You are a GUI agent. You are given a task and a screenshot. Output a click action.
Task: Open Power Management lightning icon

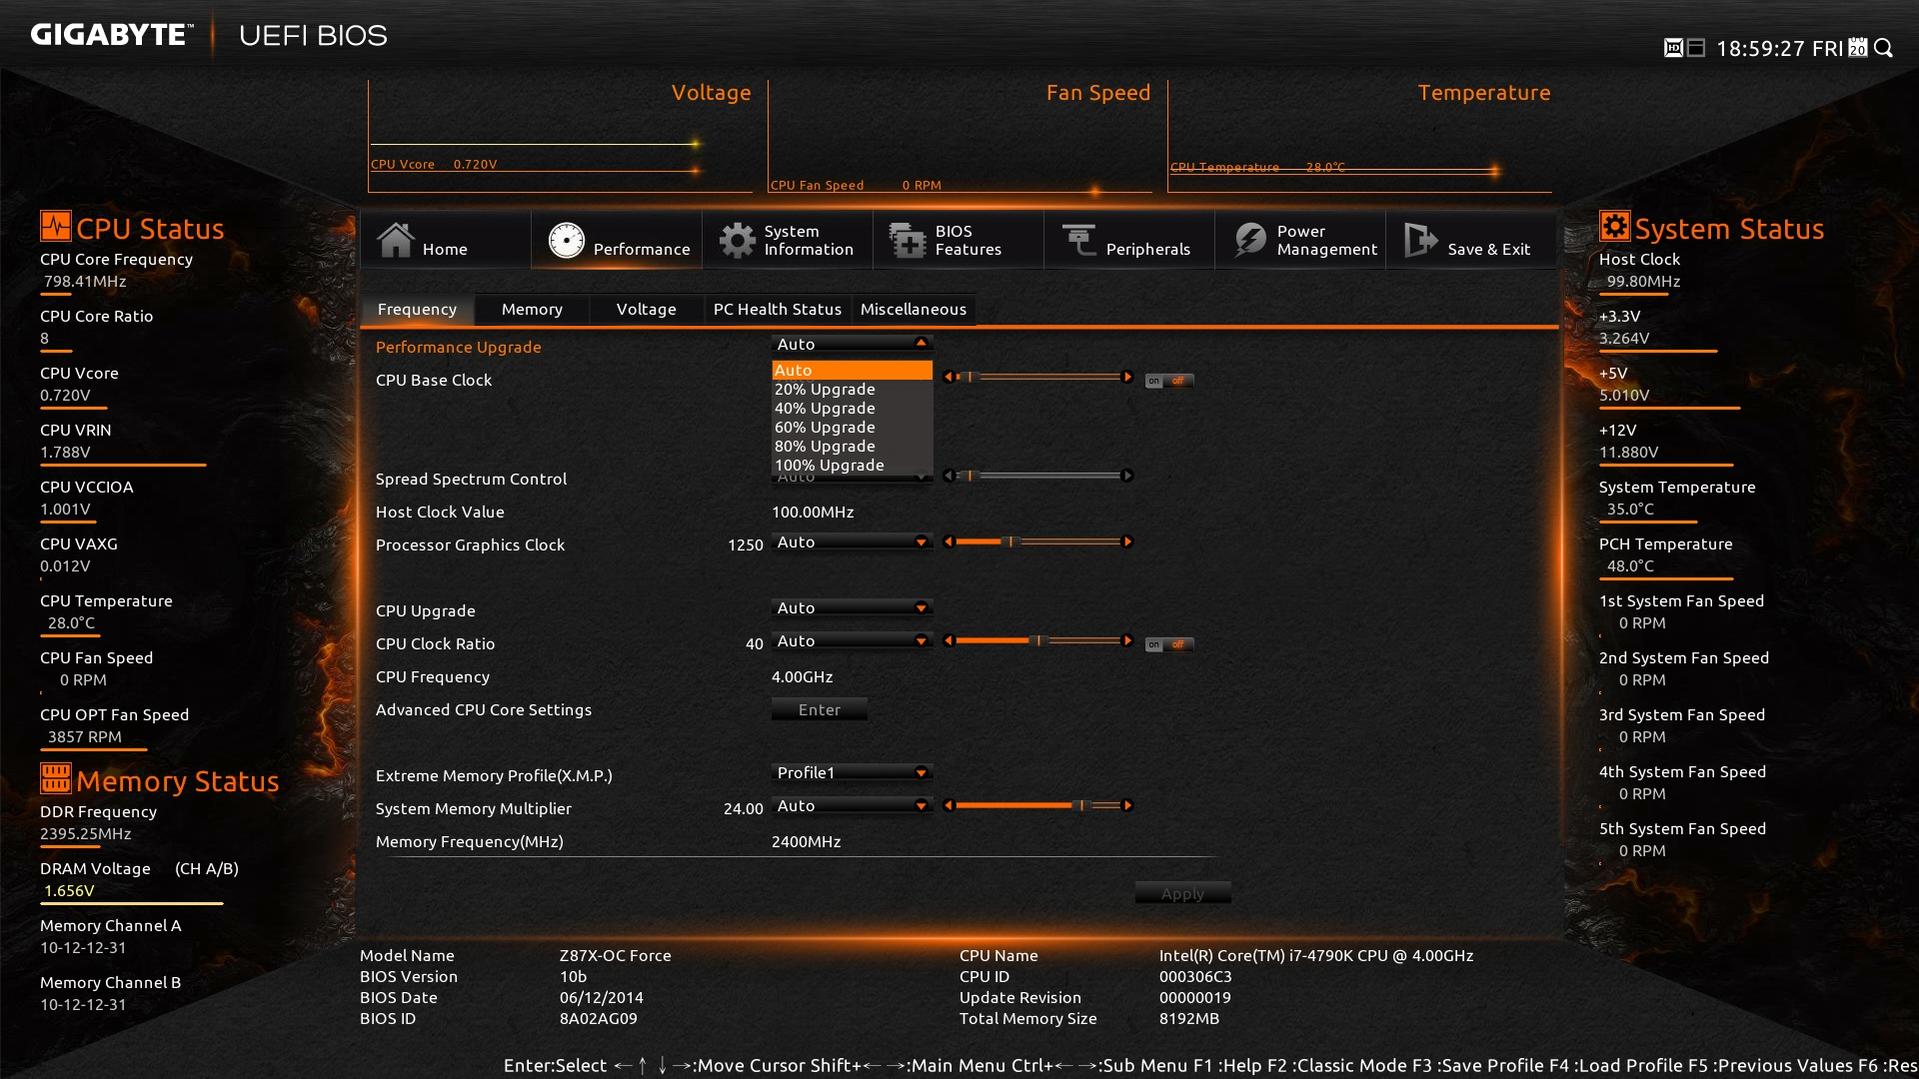1250,240
